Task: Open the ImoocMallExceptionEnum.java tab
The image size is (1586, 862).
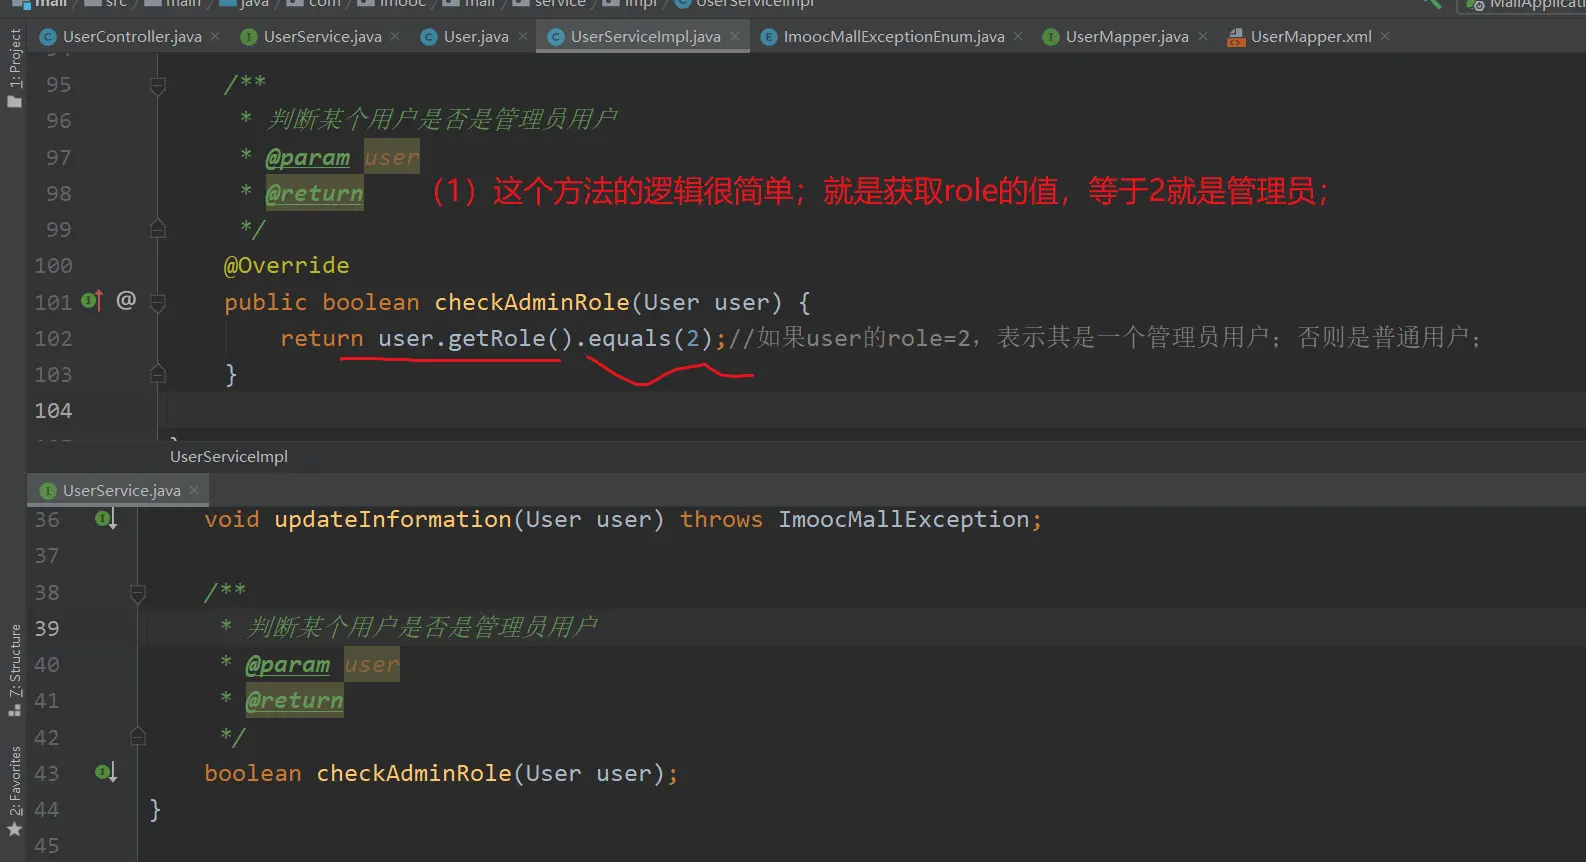Action: tap(894, 37)
